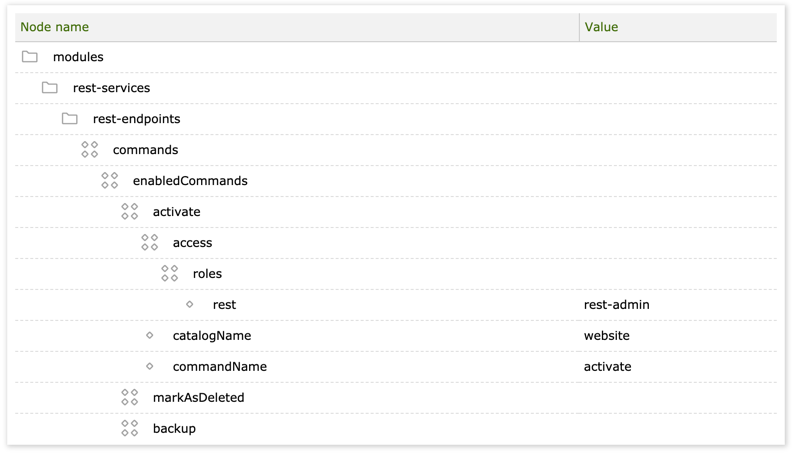
Task: Click the rest-admin value cell
Action: (616, 305)
